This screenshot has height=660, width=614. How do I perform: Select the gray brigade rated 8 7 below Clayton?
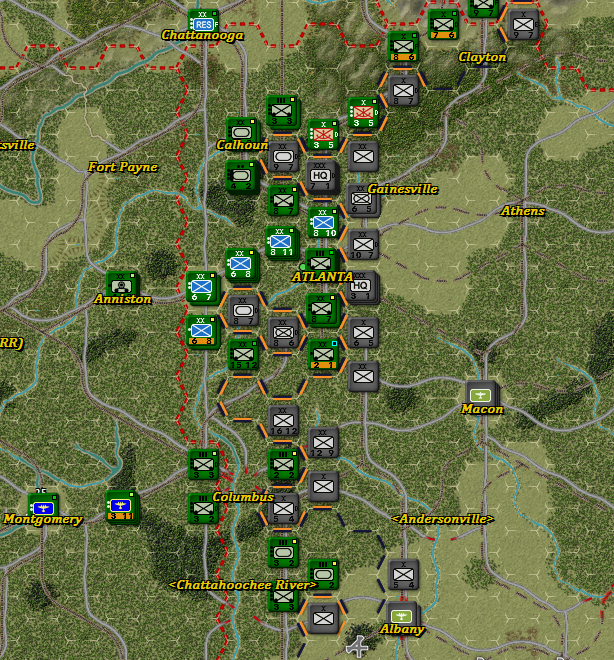tap(403, 90)
